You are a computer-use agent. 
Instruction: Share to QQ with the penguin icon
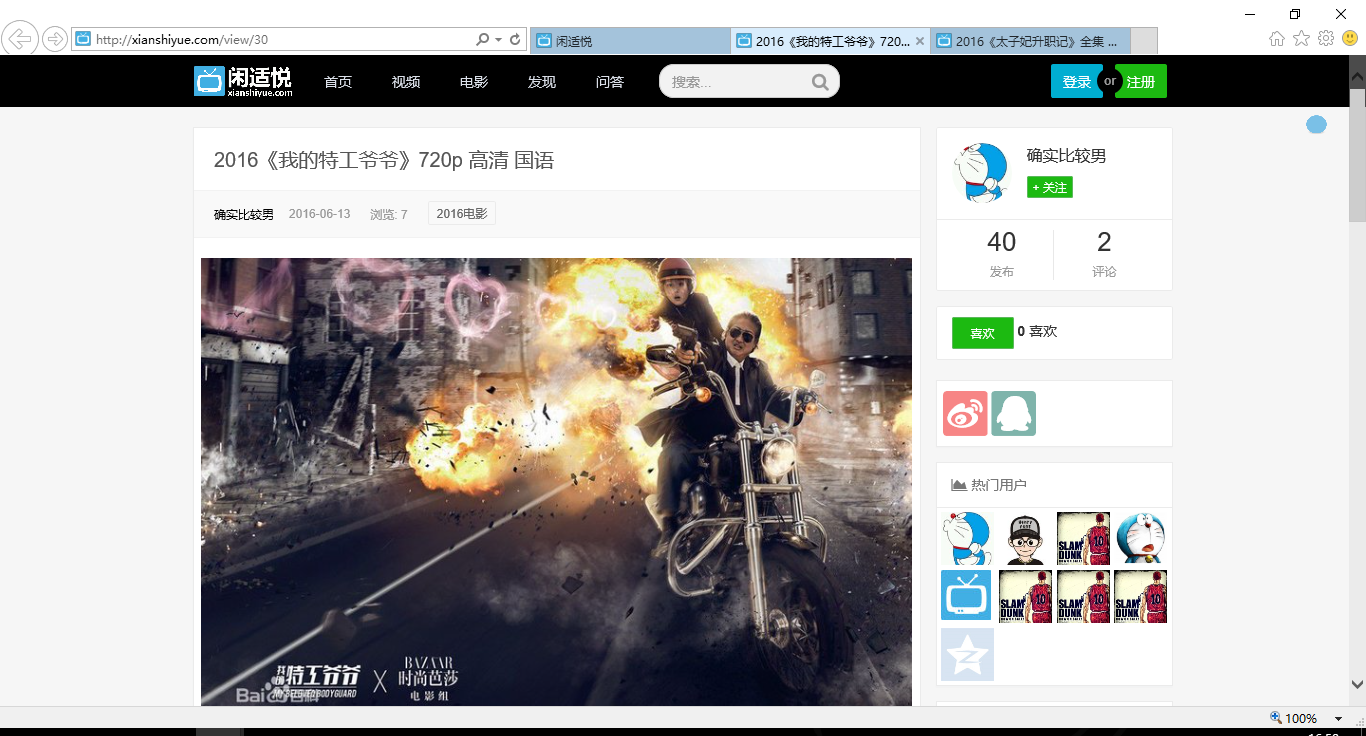[1013, 413]
